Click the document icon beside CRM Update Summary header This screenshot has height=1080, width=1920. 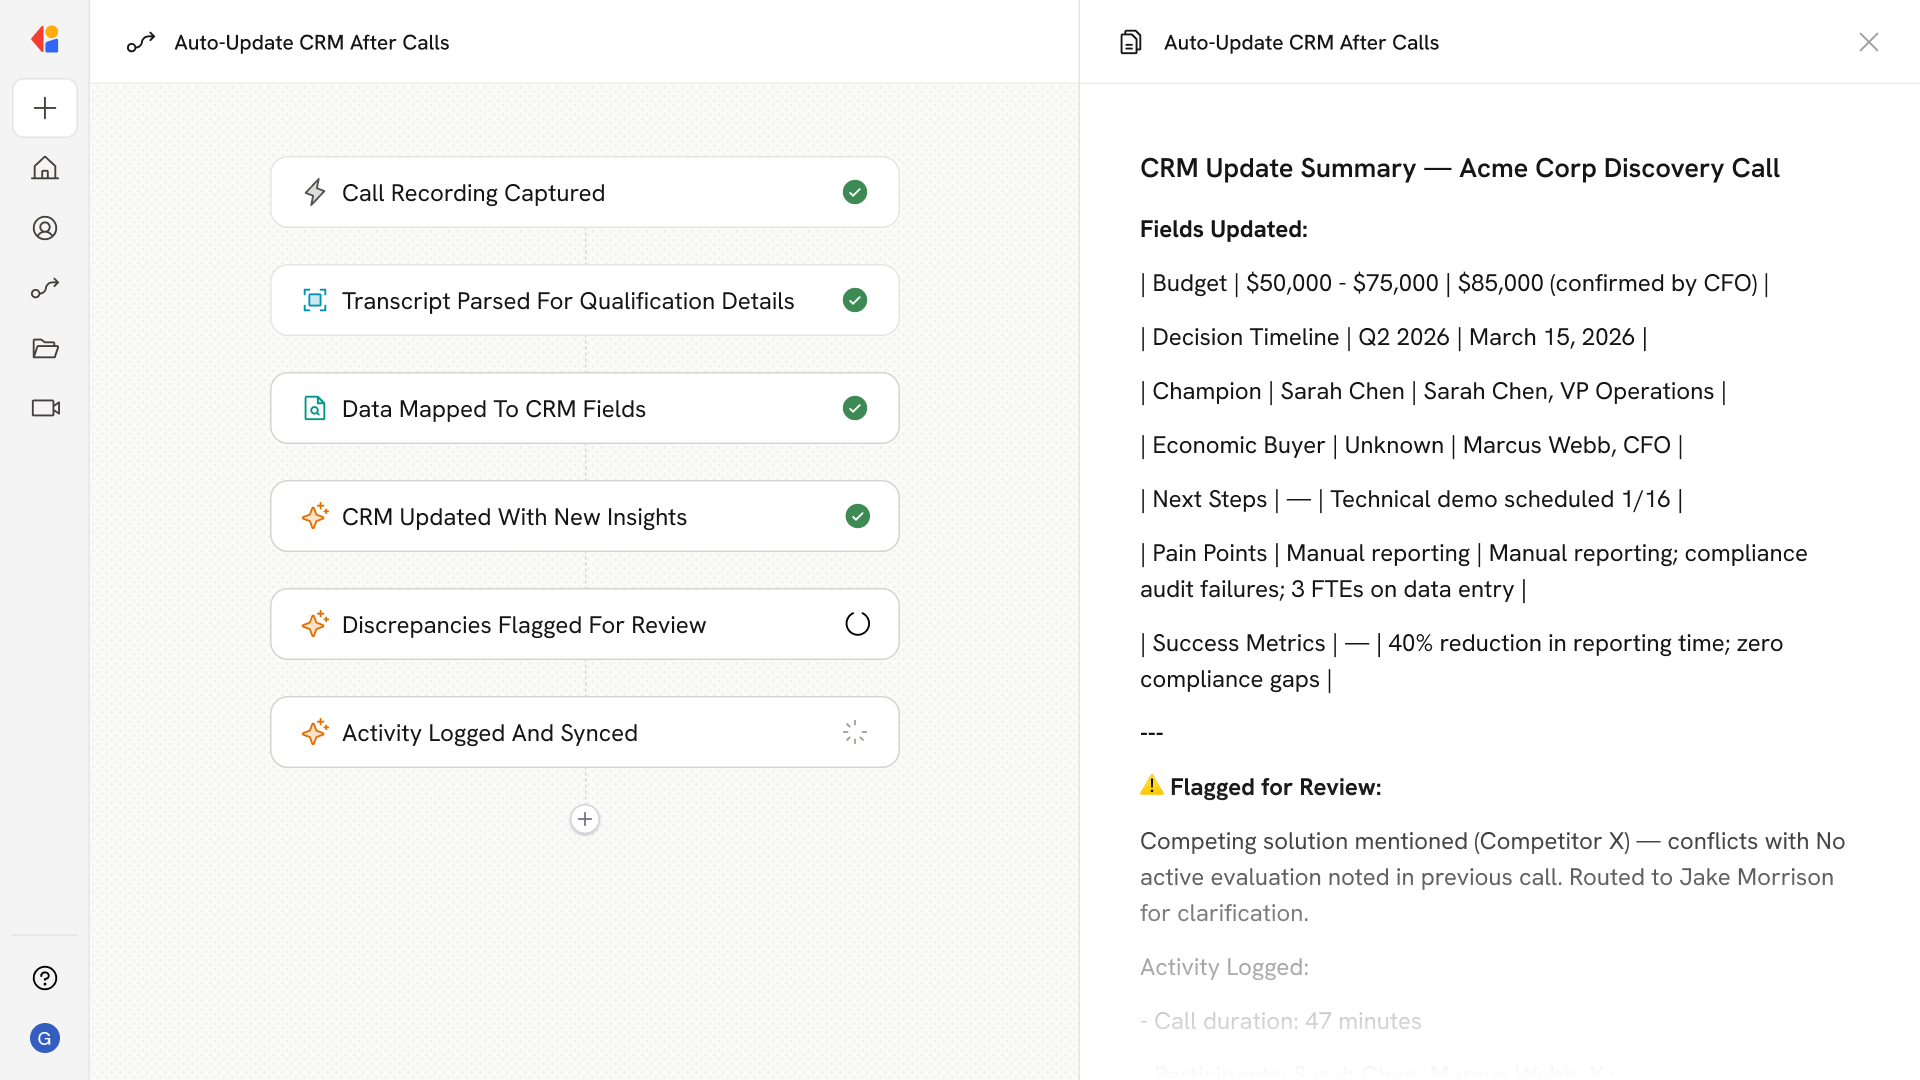pyautogui.click(x=1130, y=42)
